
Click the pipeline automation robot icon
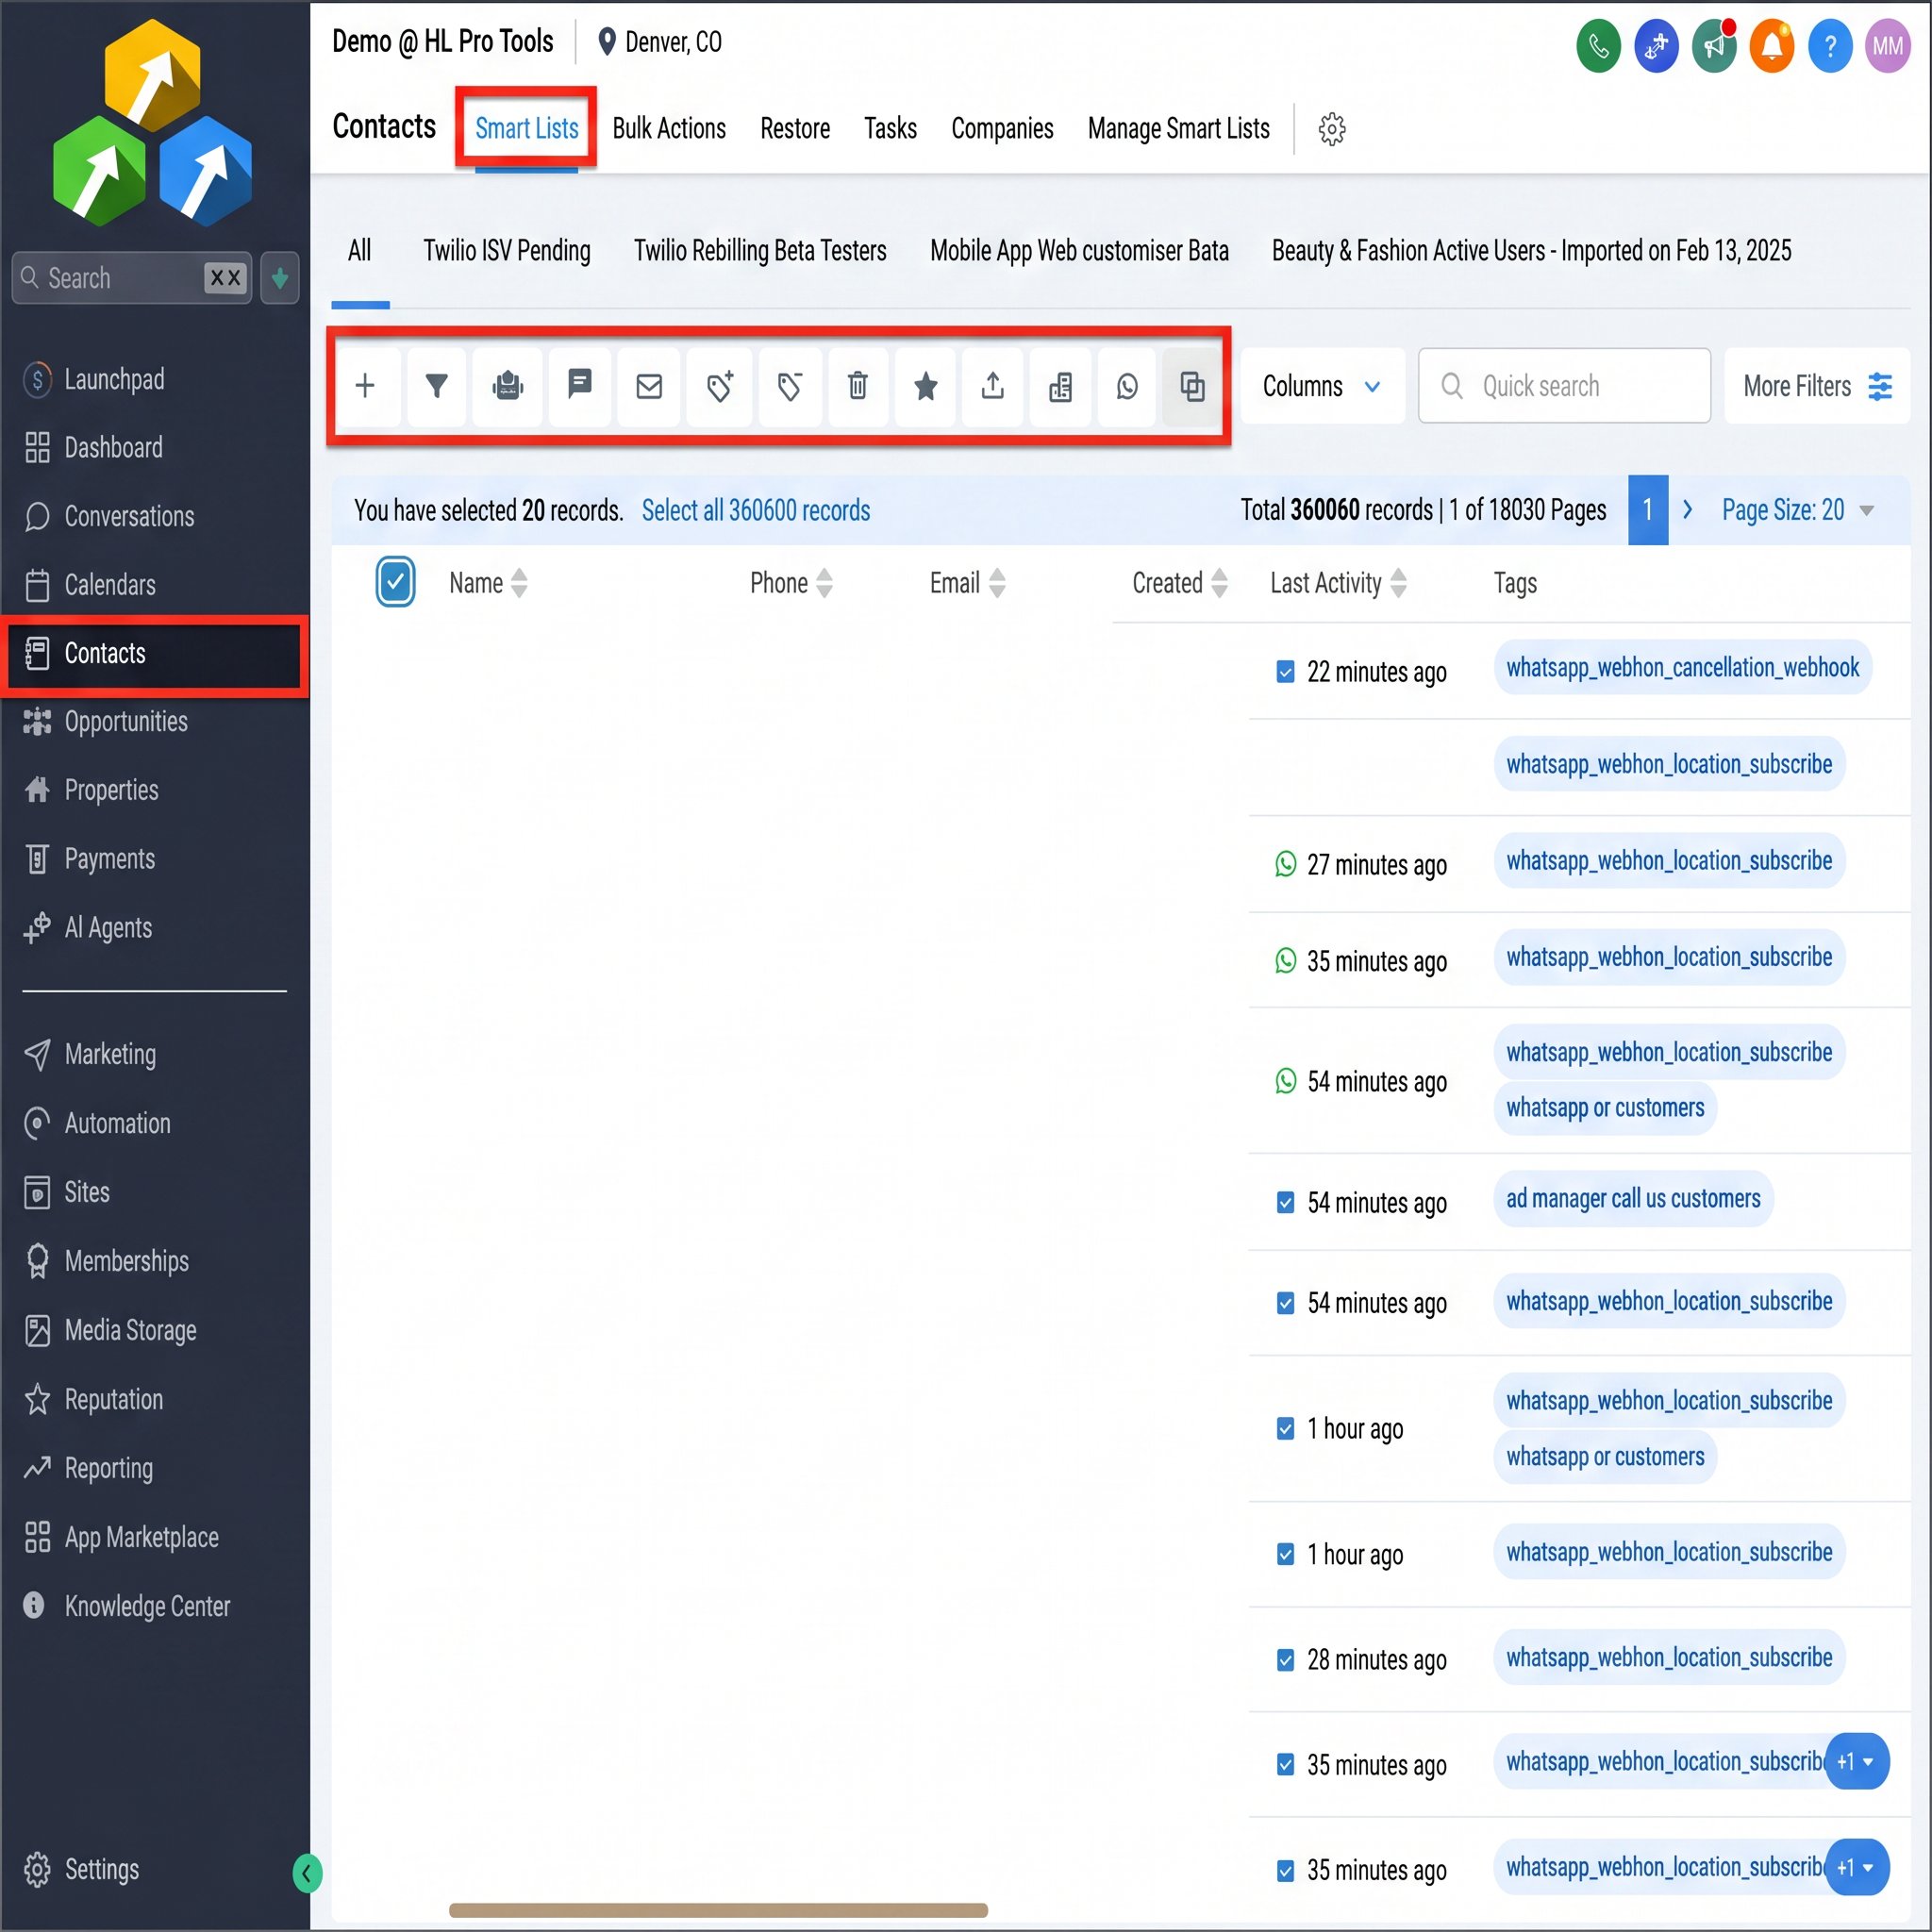point(508,386)
